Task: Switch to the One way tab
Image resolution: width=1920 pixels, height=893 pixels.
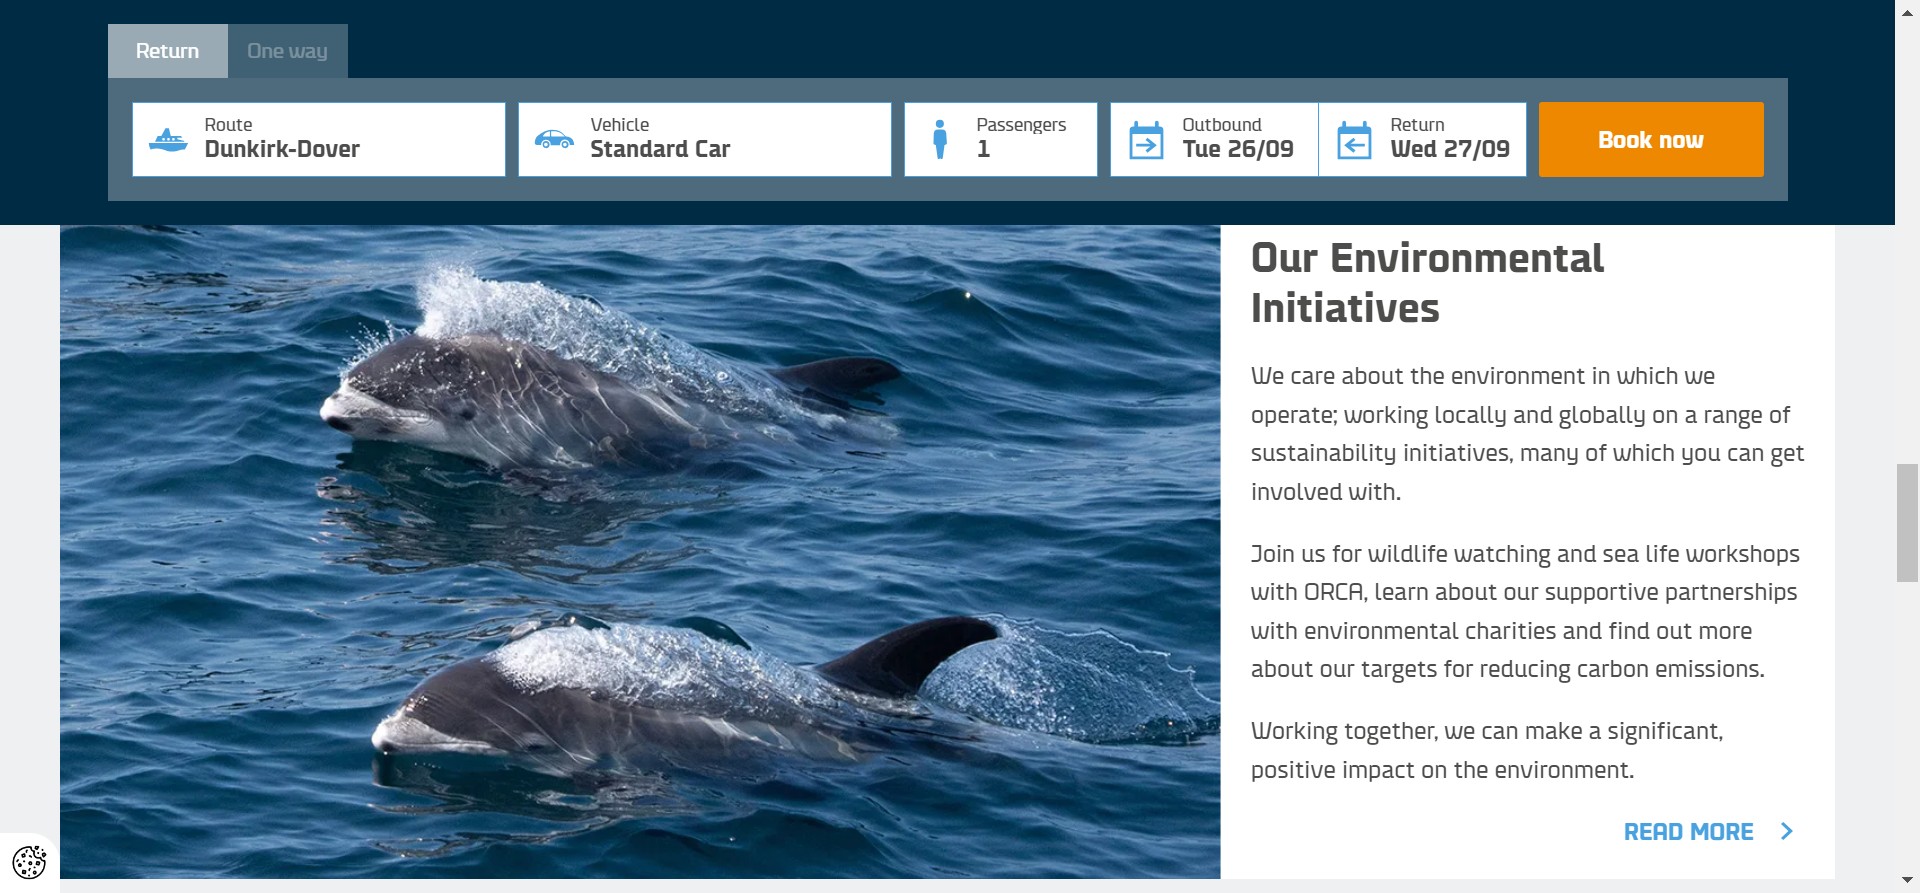Action: pos(287,51)
